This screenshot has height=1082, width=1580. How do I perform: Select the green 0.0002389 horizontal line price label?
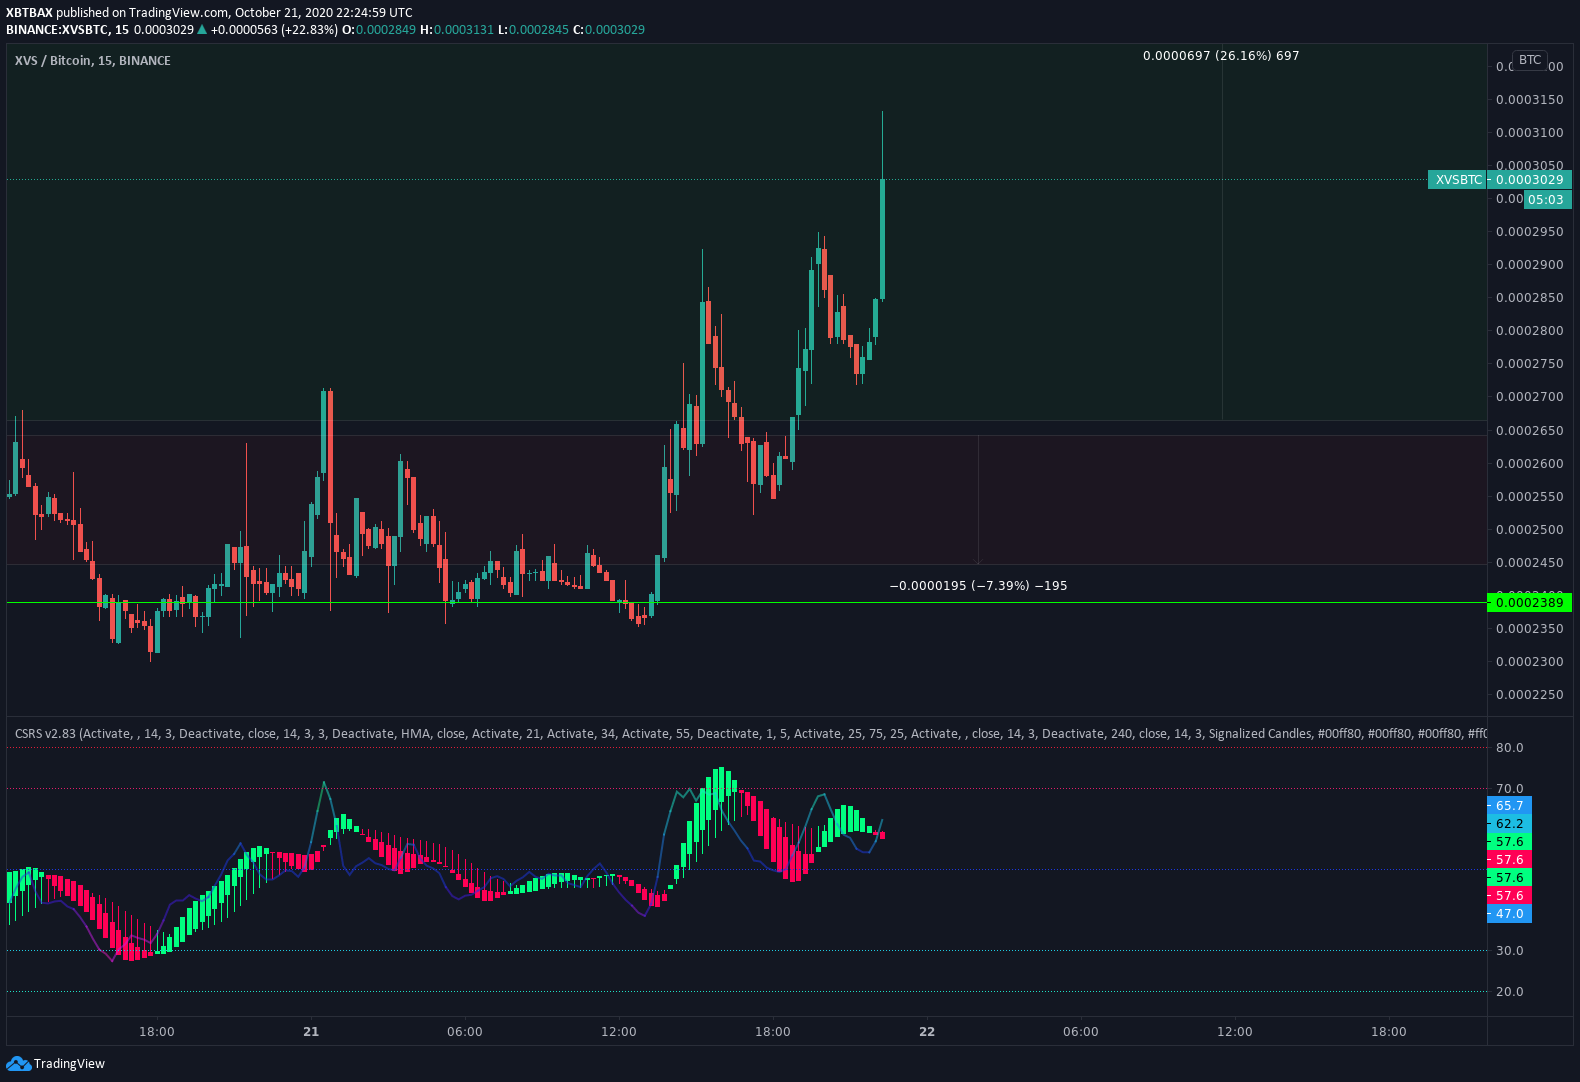click(x=1530, y=602)
